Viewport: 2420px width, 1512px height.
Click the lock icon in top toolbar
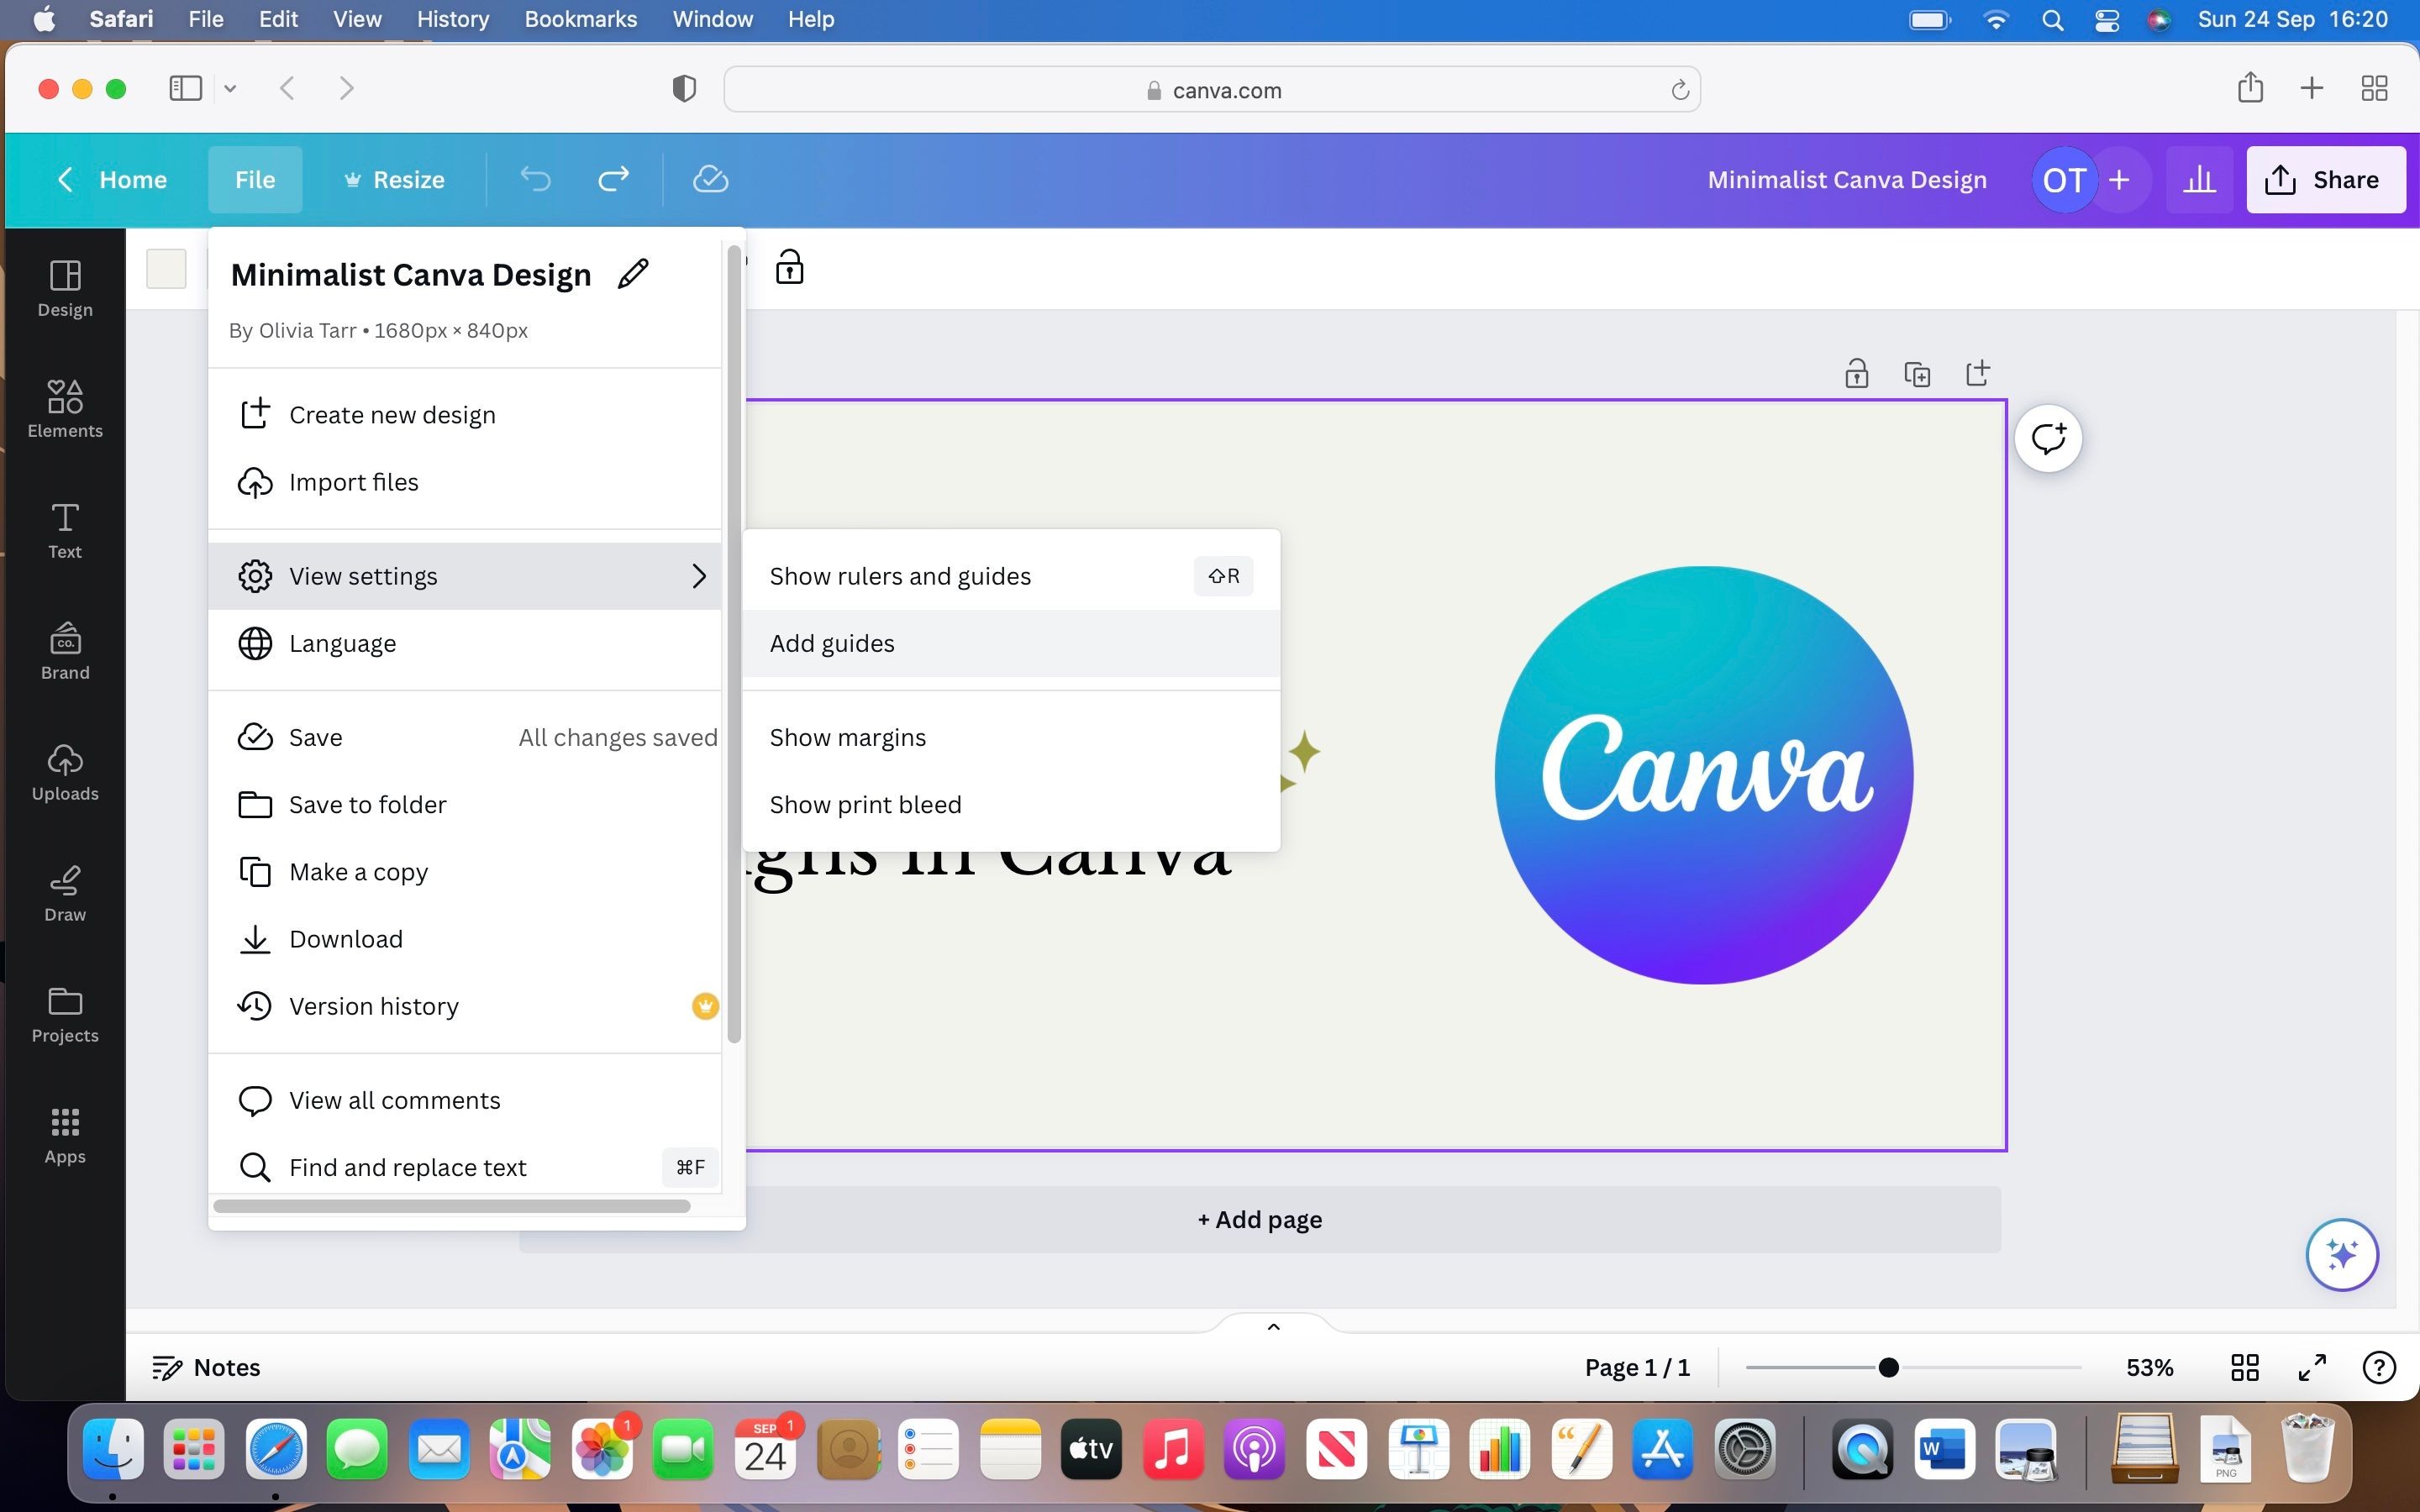pyautogui.click(x=789, y=267)
